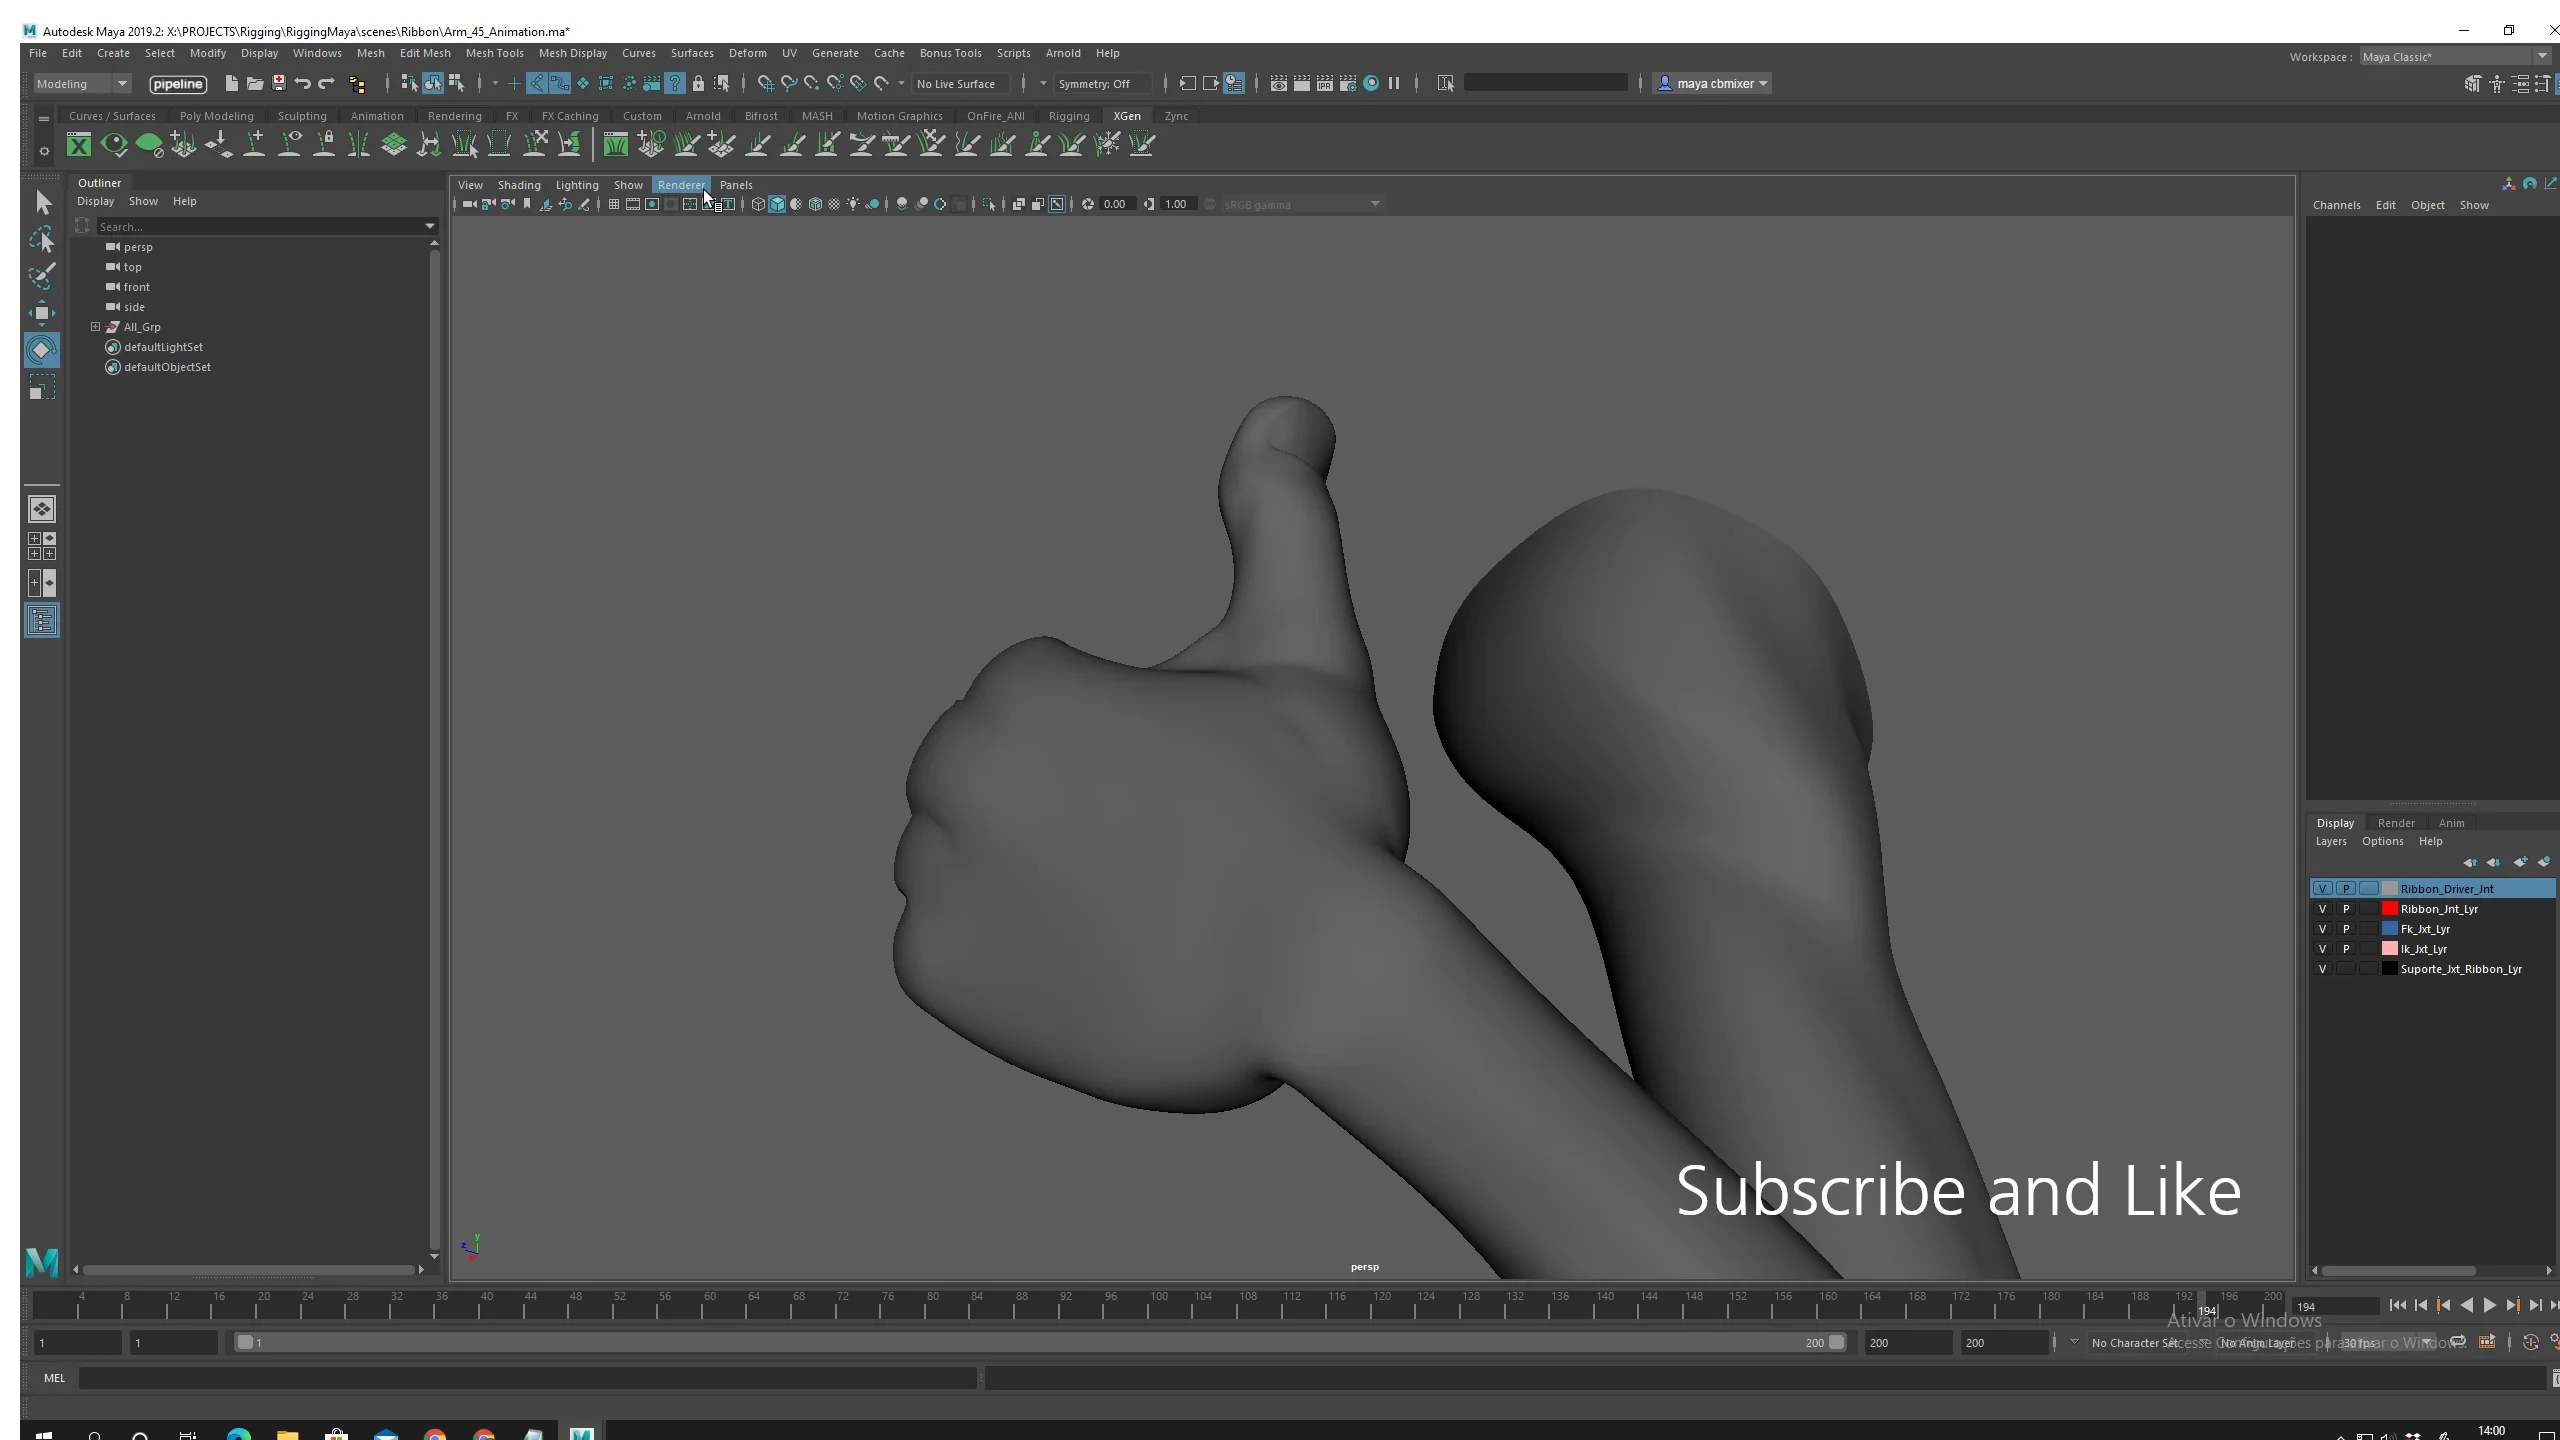Image resolution: width=2560 pixels, height=1440 pixels.
Task: Open the XGen window shelf icon
Action: coord(79,145)
